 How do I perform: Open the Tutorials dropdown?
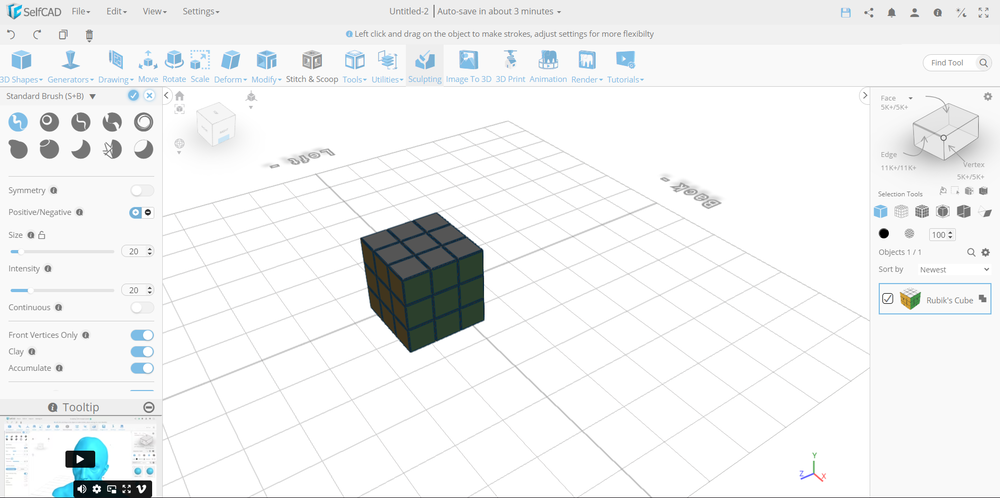[x=625, y=66]
